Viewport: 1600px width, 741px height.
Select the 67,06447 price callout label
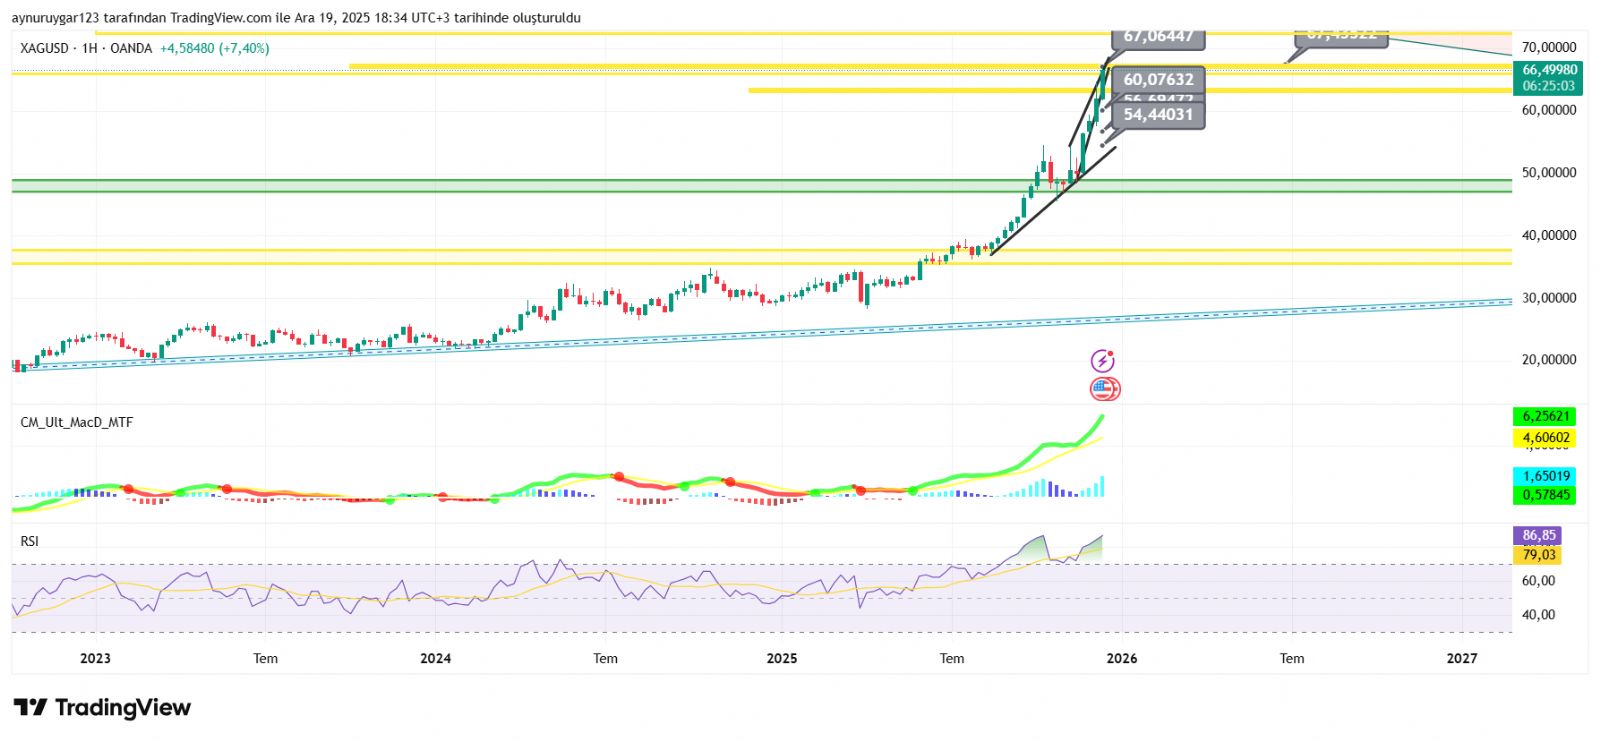coord(1158,38)
